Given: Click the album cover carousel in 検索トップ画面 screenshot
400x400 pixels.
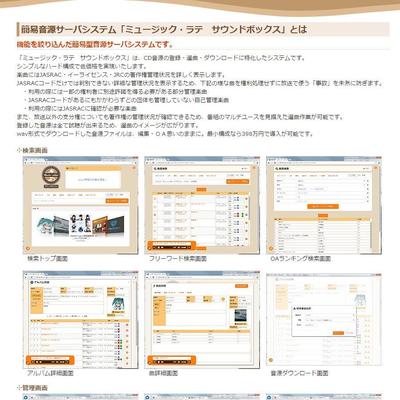Looking at the screenshot, I should coord(80,224).
